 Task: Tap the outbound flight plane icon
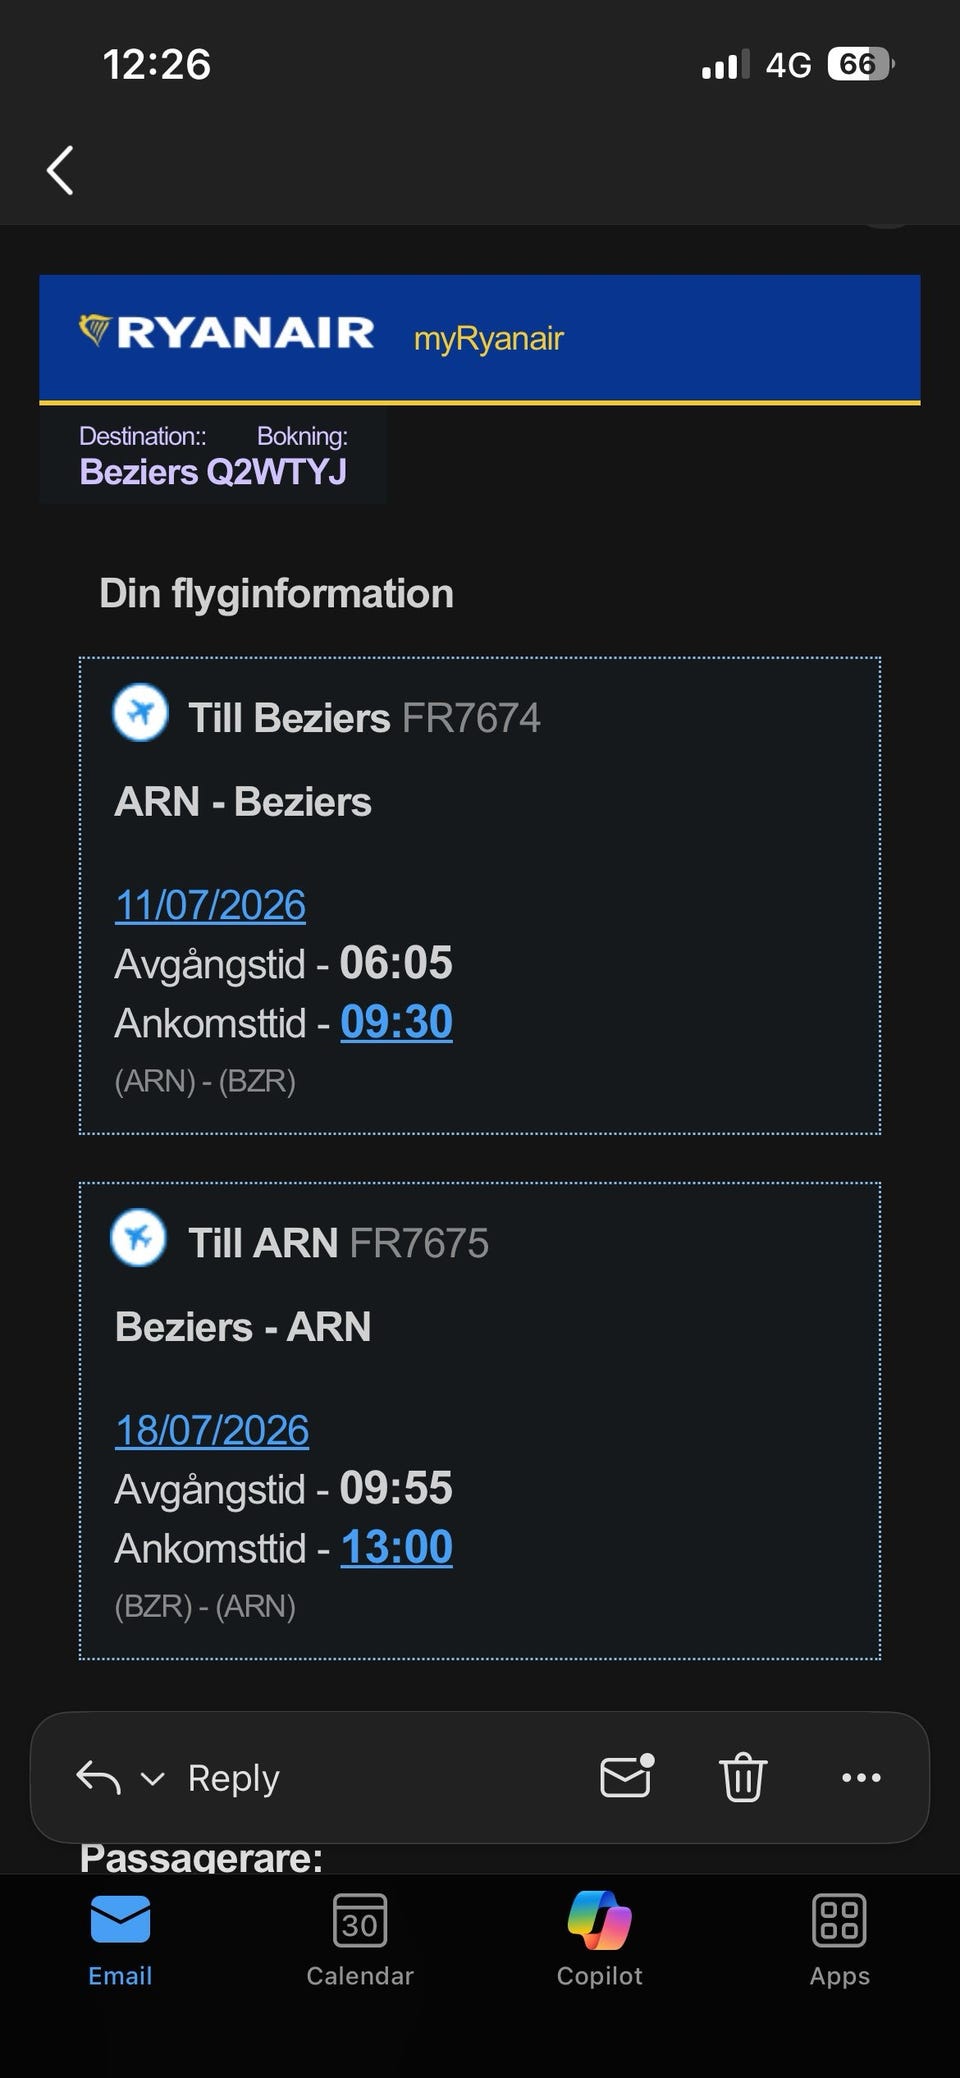tap(140, 713)
